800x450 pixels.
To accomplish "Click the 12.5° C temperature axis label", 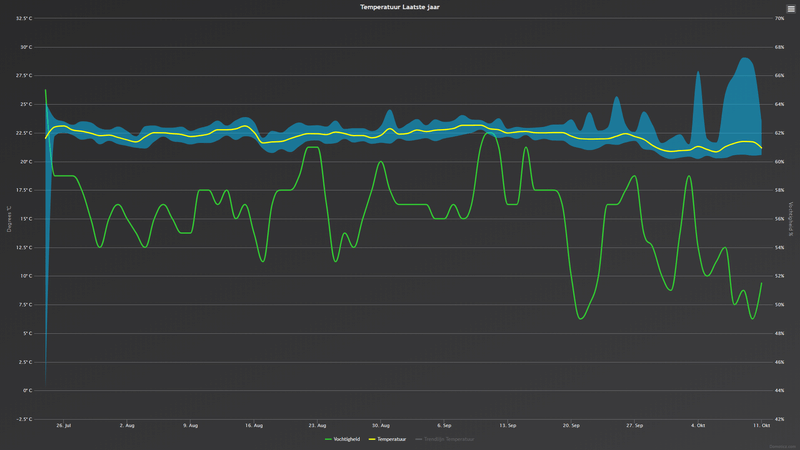I will pos(24,247).
